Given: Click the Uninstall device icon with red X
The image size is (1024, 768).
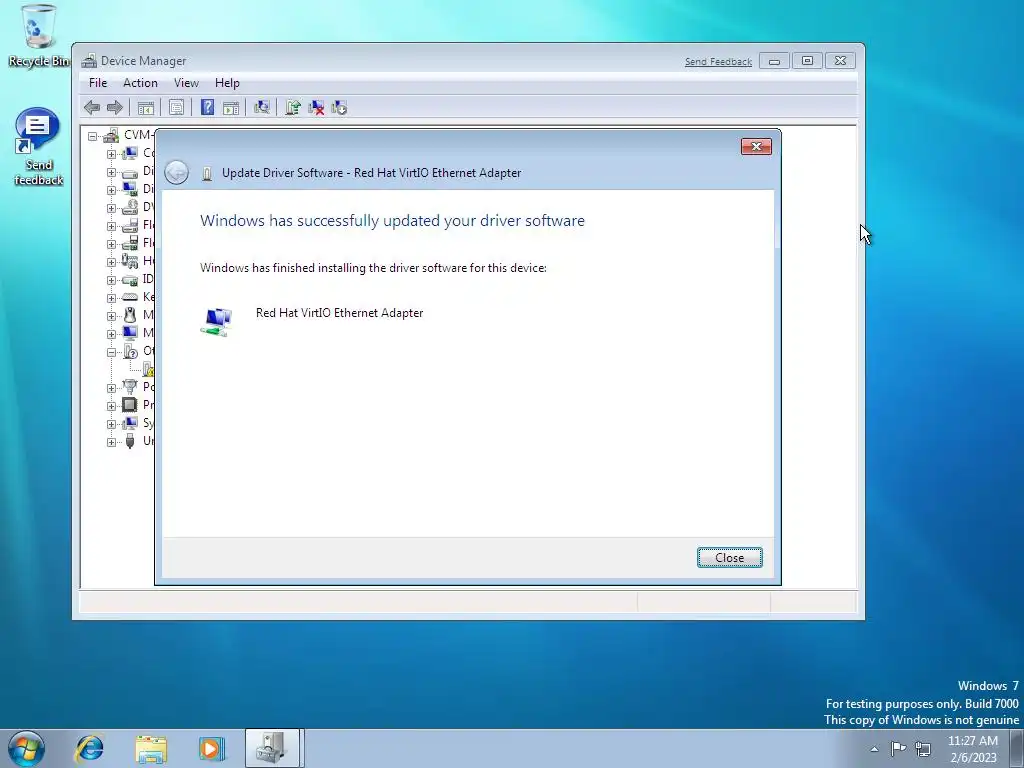Looking at the screenshot, I should coord(316,108).
